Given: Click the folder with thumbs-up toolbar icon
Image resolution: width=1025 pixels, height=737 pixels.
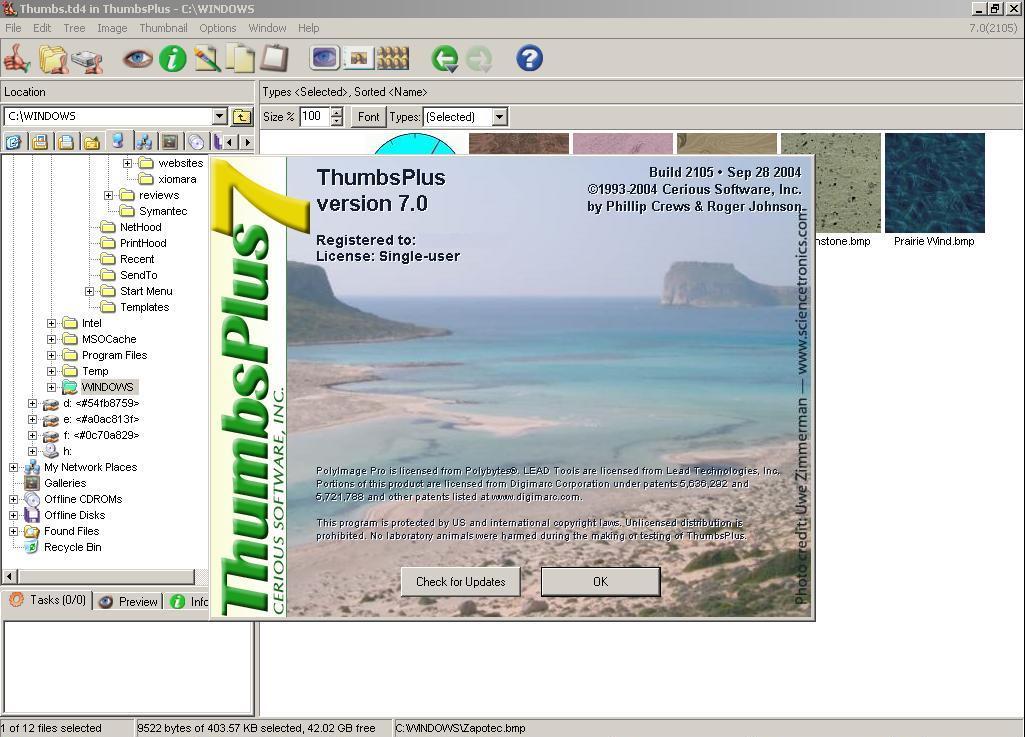Looking at the screenshot, I should tap(53, 59).
